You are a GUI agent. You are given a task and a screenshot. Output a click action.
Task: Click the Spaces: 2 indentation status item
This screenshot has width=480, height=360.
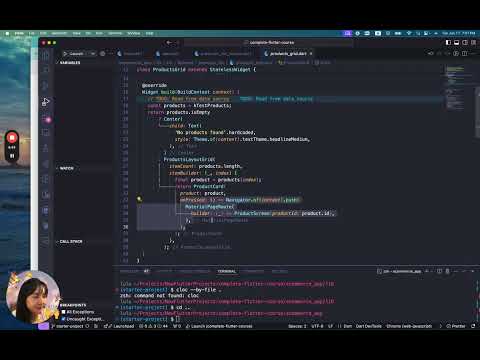[297, 326]
